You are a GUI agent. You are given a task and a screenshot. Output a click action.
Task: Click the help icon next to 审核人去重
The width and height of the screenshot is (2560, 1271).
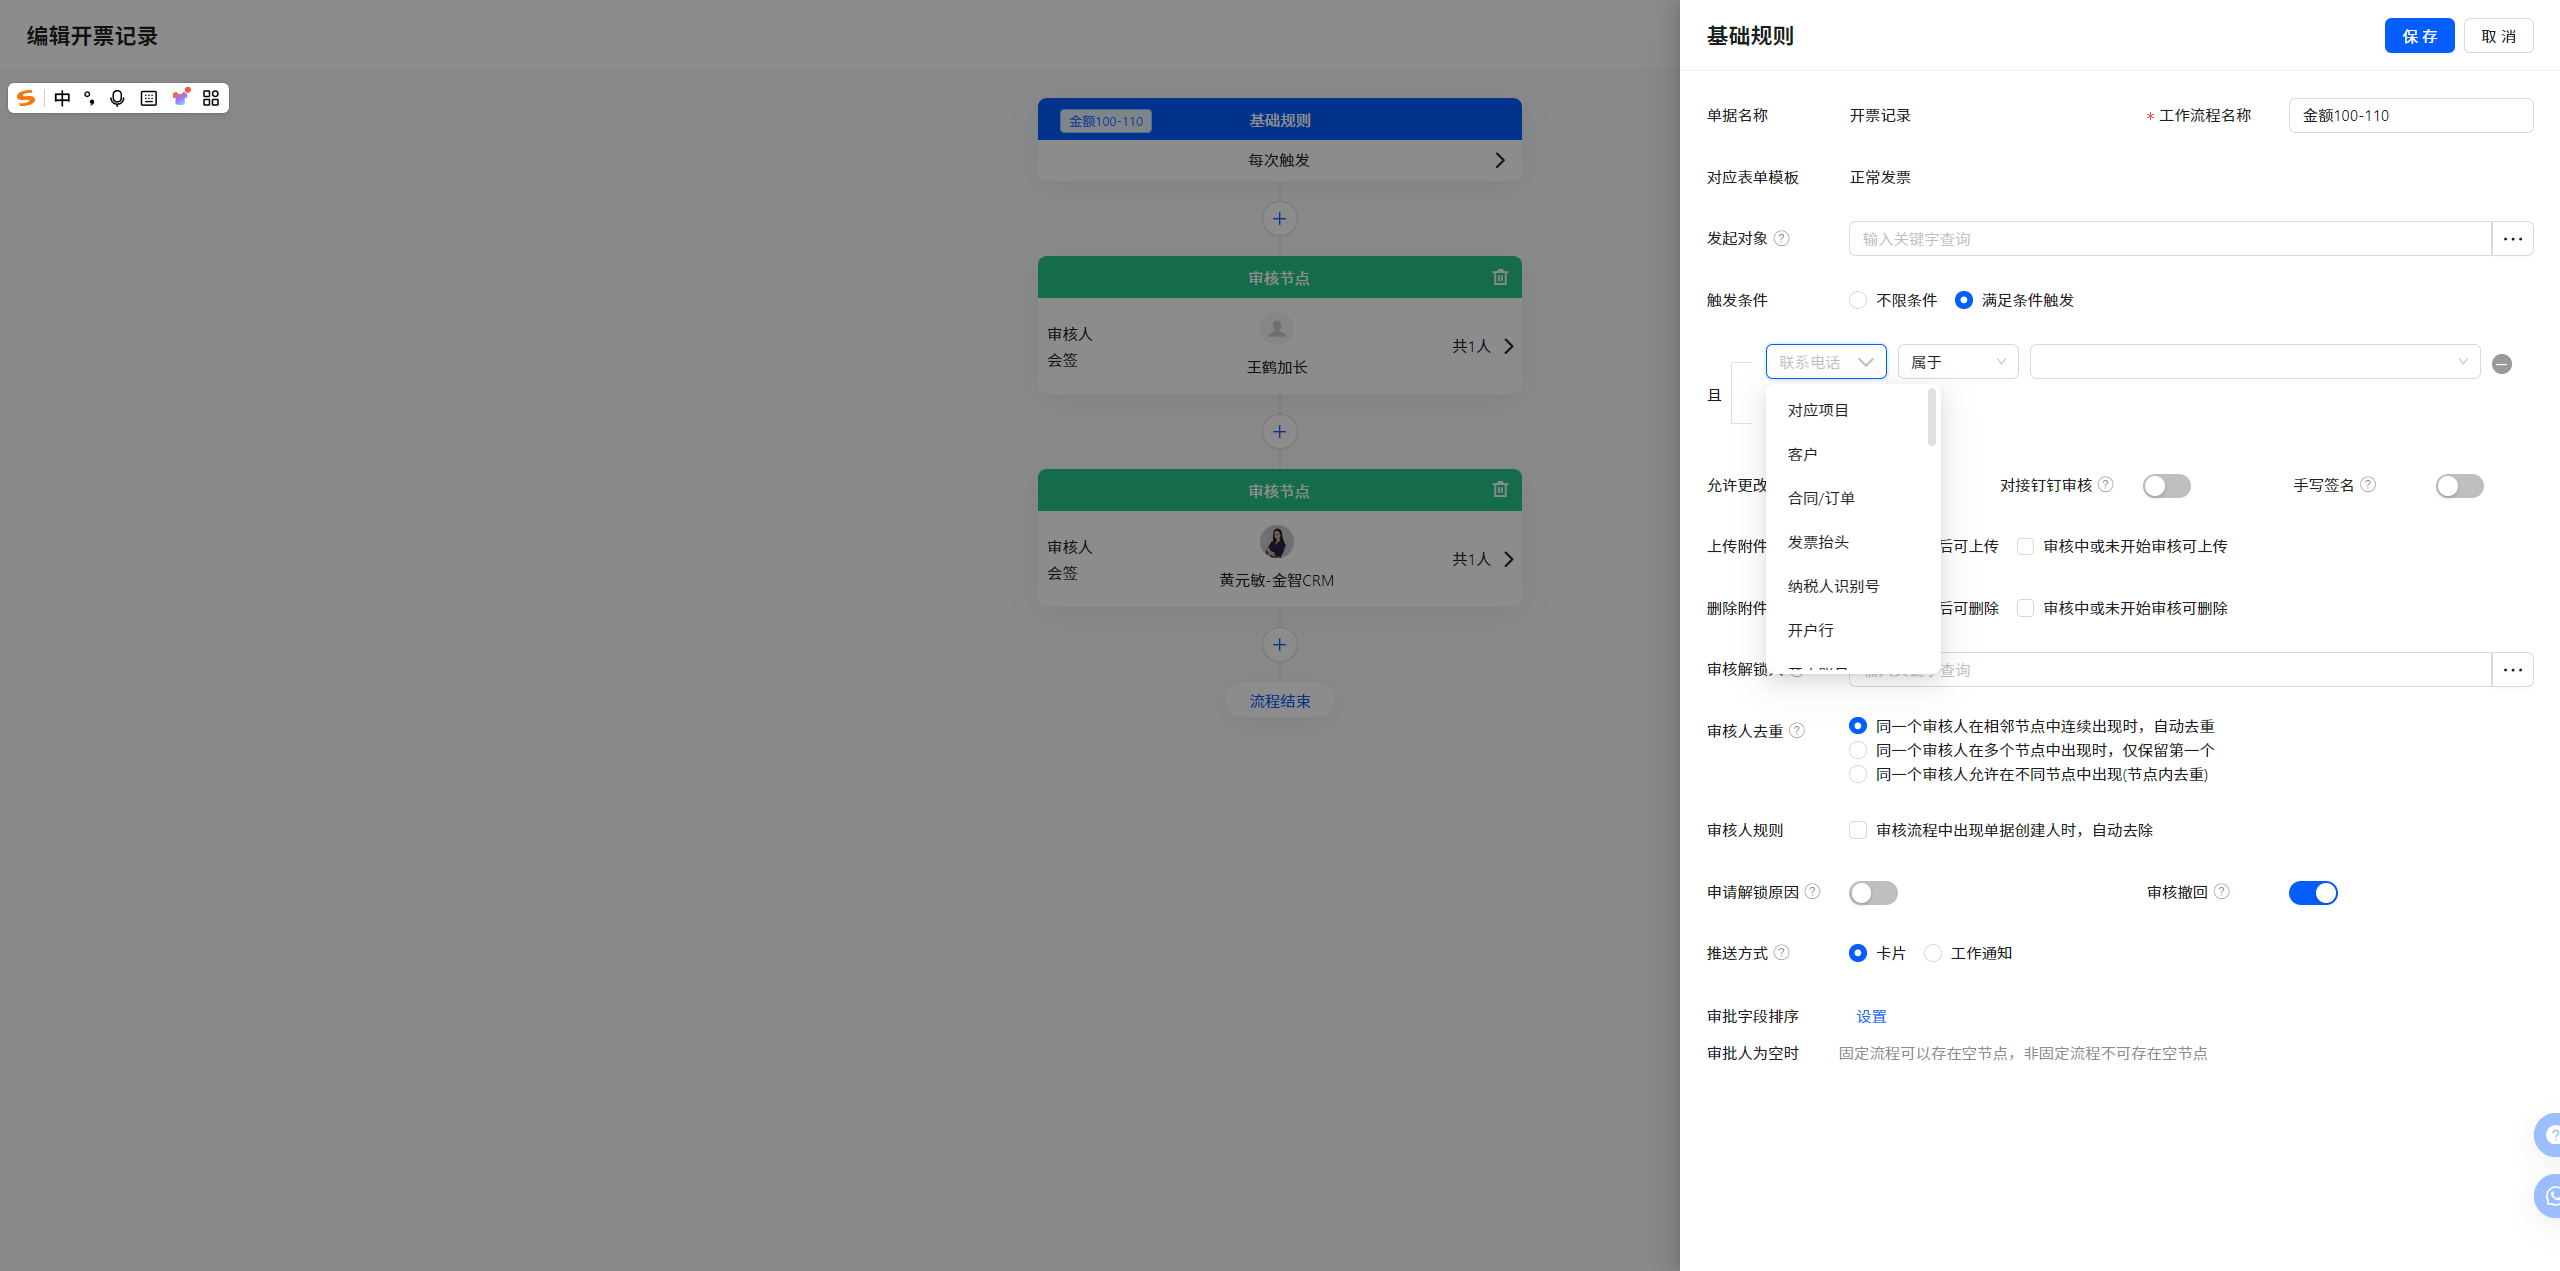(x=1797, y=731)
